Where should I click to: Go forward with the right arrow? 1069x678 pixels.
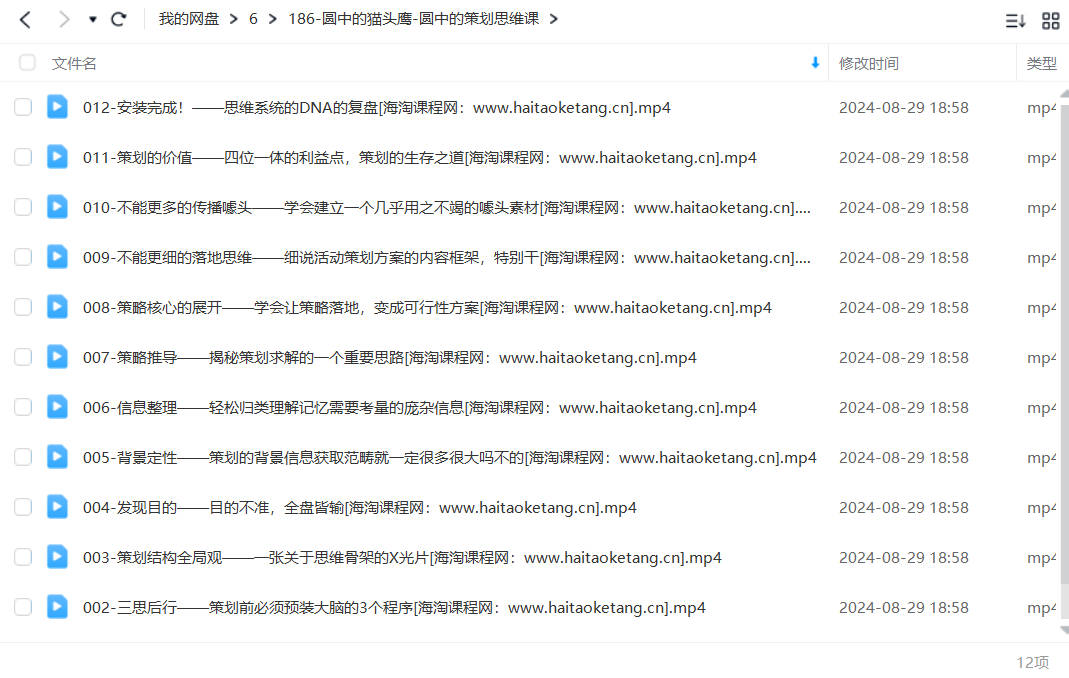click(x=63, y=19)
